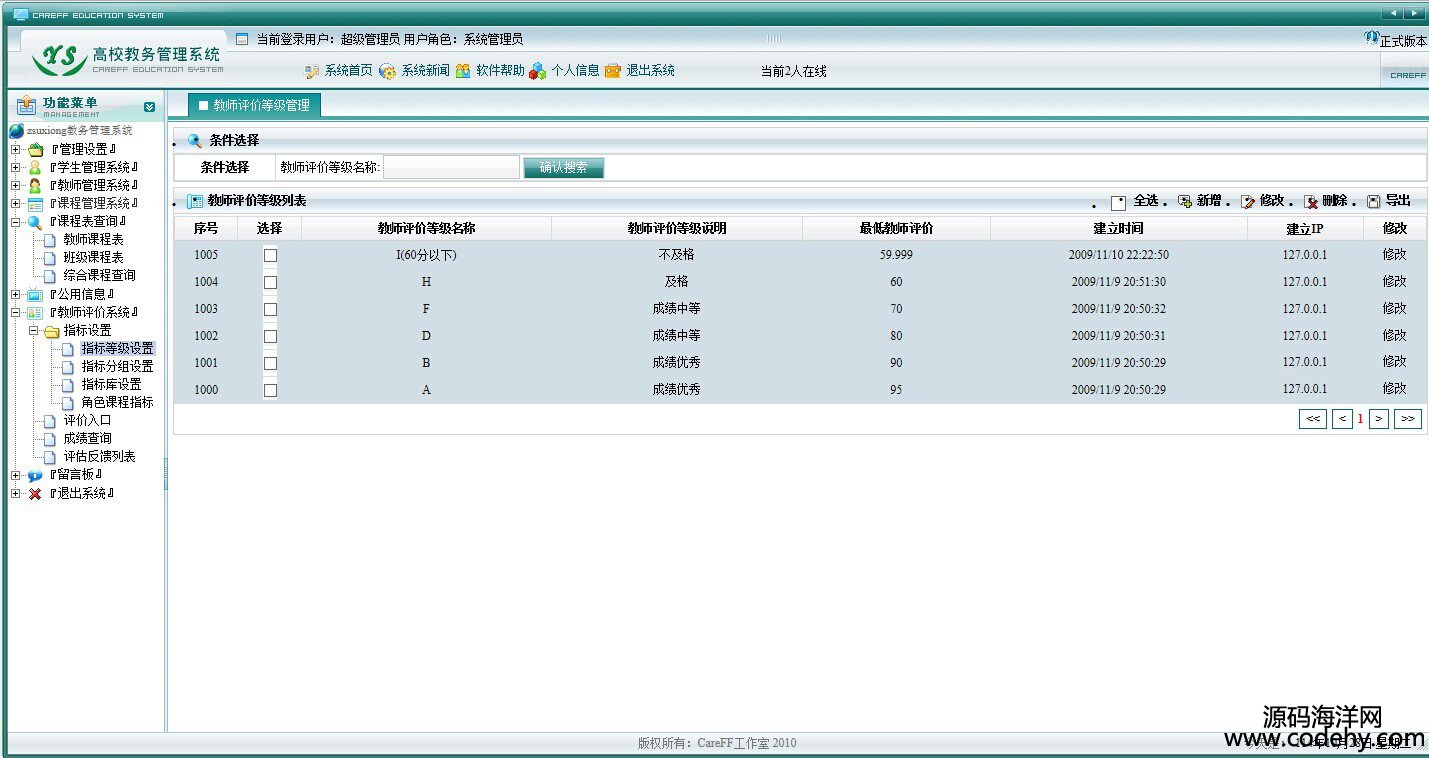Open 成绩查询 in the tree

87,439
